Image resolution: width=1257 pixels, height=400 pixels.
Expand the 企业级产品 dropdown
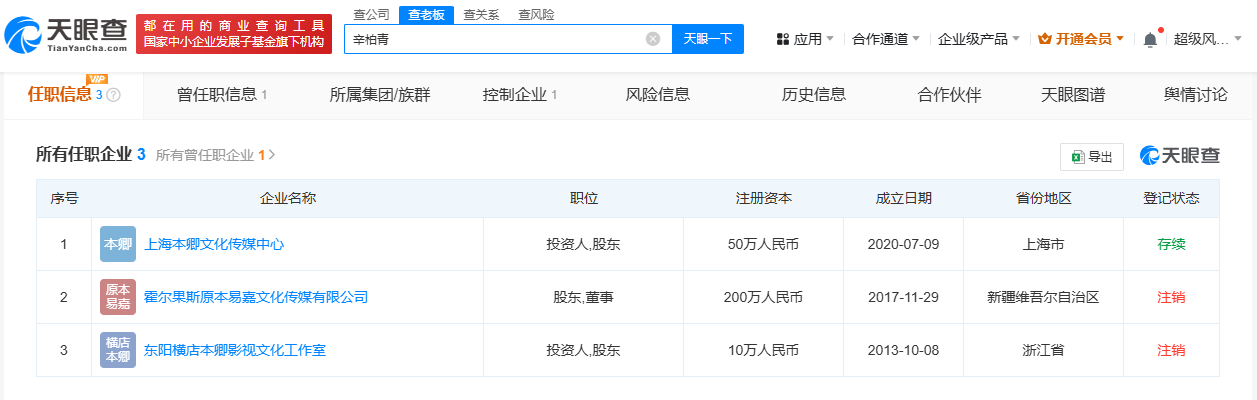(x=979, y=39)
